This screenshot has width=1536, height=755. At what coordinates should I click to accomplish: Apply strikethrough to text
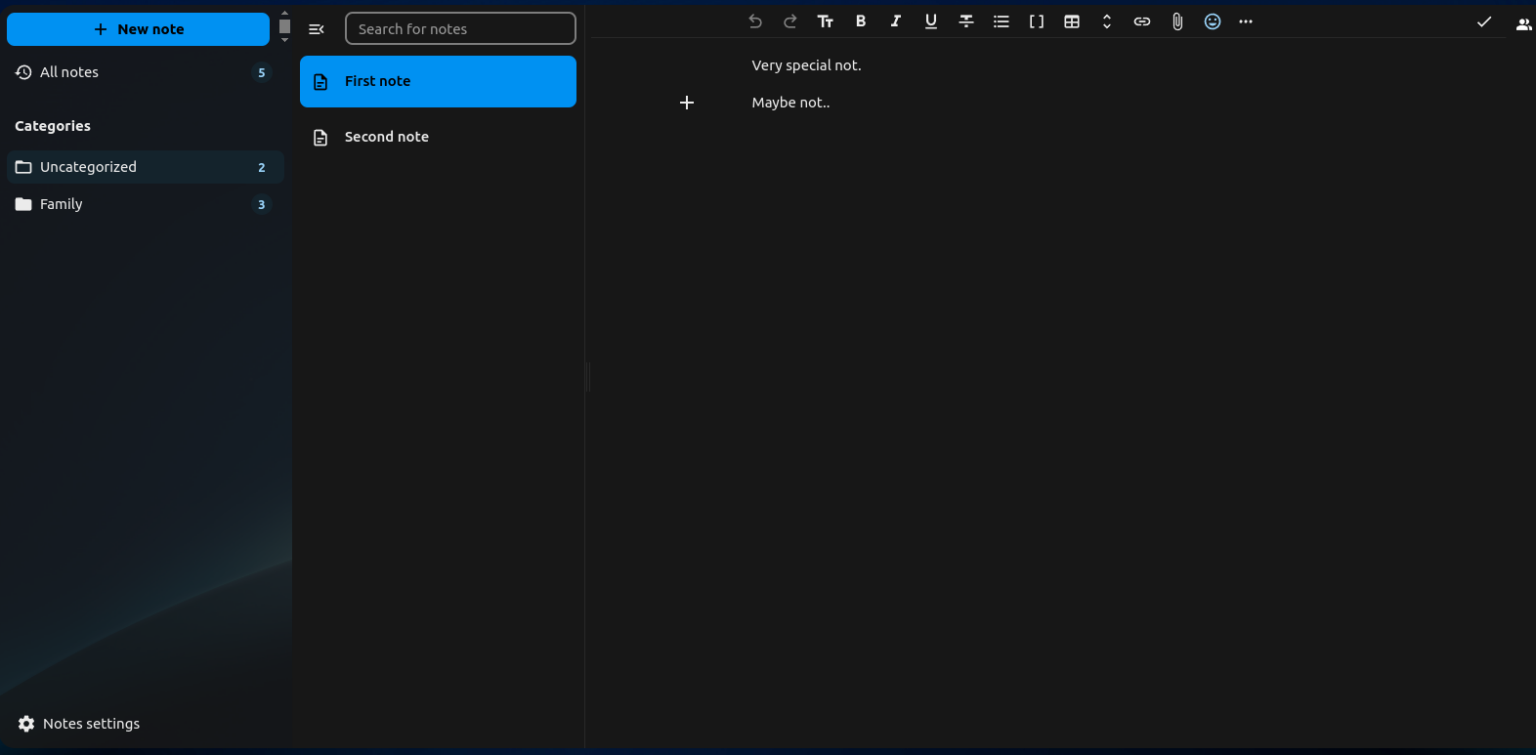tap(966, 21)
